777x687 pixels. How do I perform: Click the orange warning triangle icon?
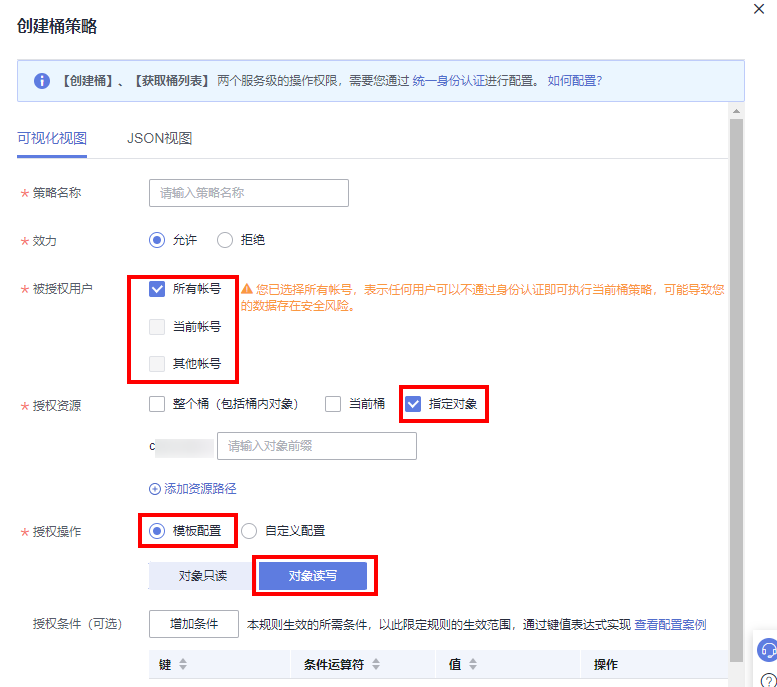247,289
